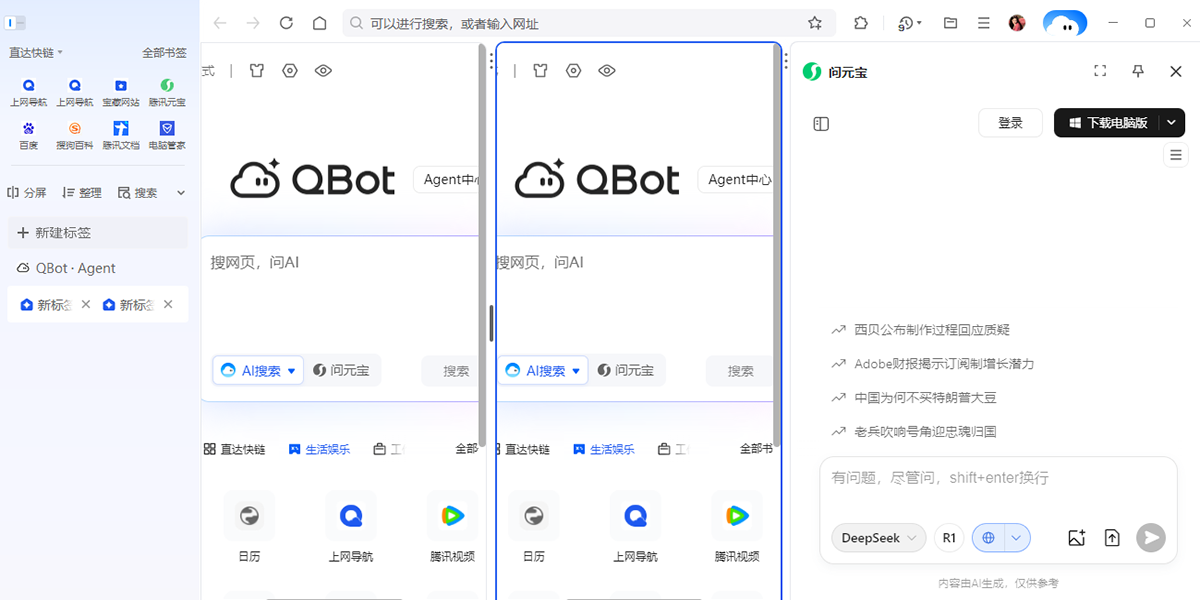Open the history clock dropdown
Screen dimensions: 1200x600
click(x=910, y=23)
